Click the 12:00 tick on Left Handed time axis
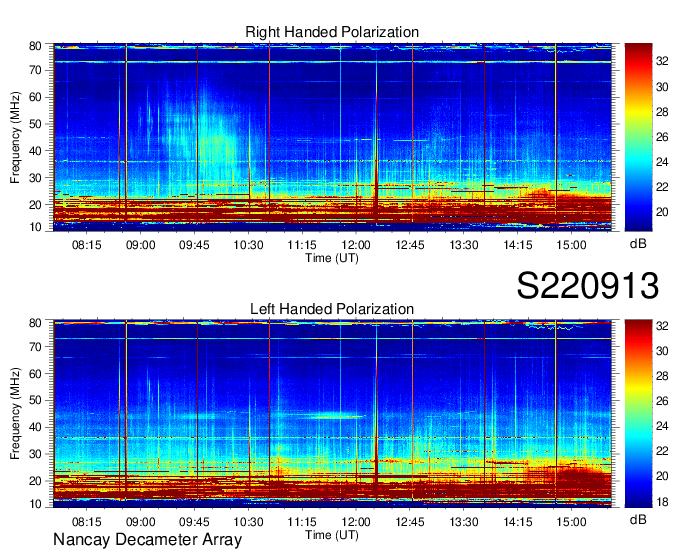 356,522
